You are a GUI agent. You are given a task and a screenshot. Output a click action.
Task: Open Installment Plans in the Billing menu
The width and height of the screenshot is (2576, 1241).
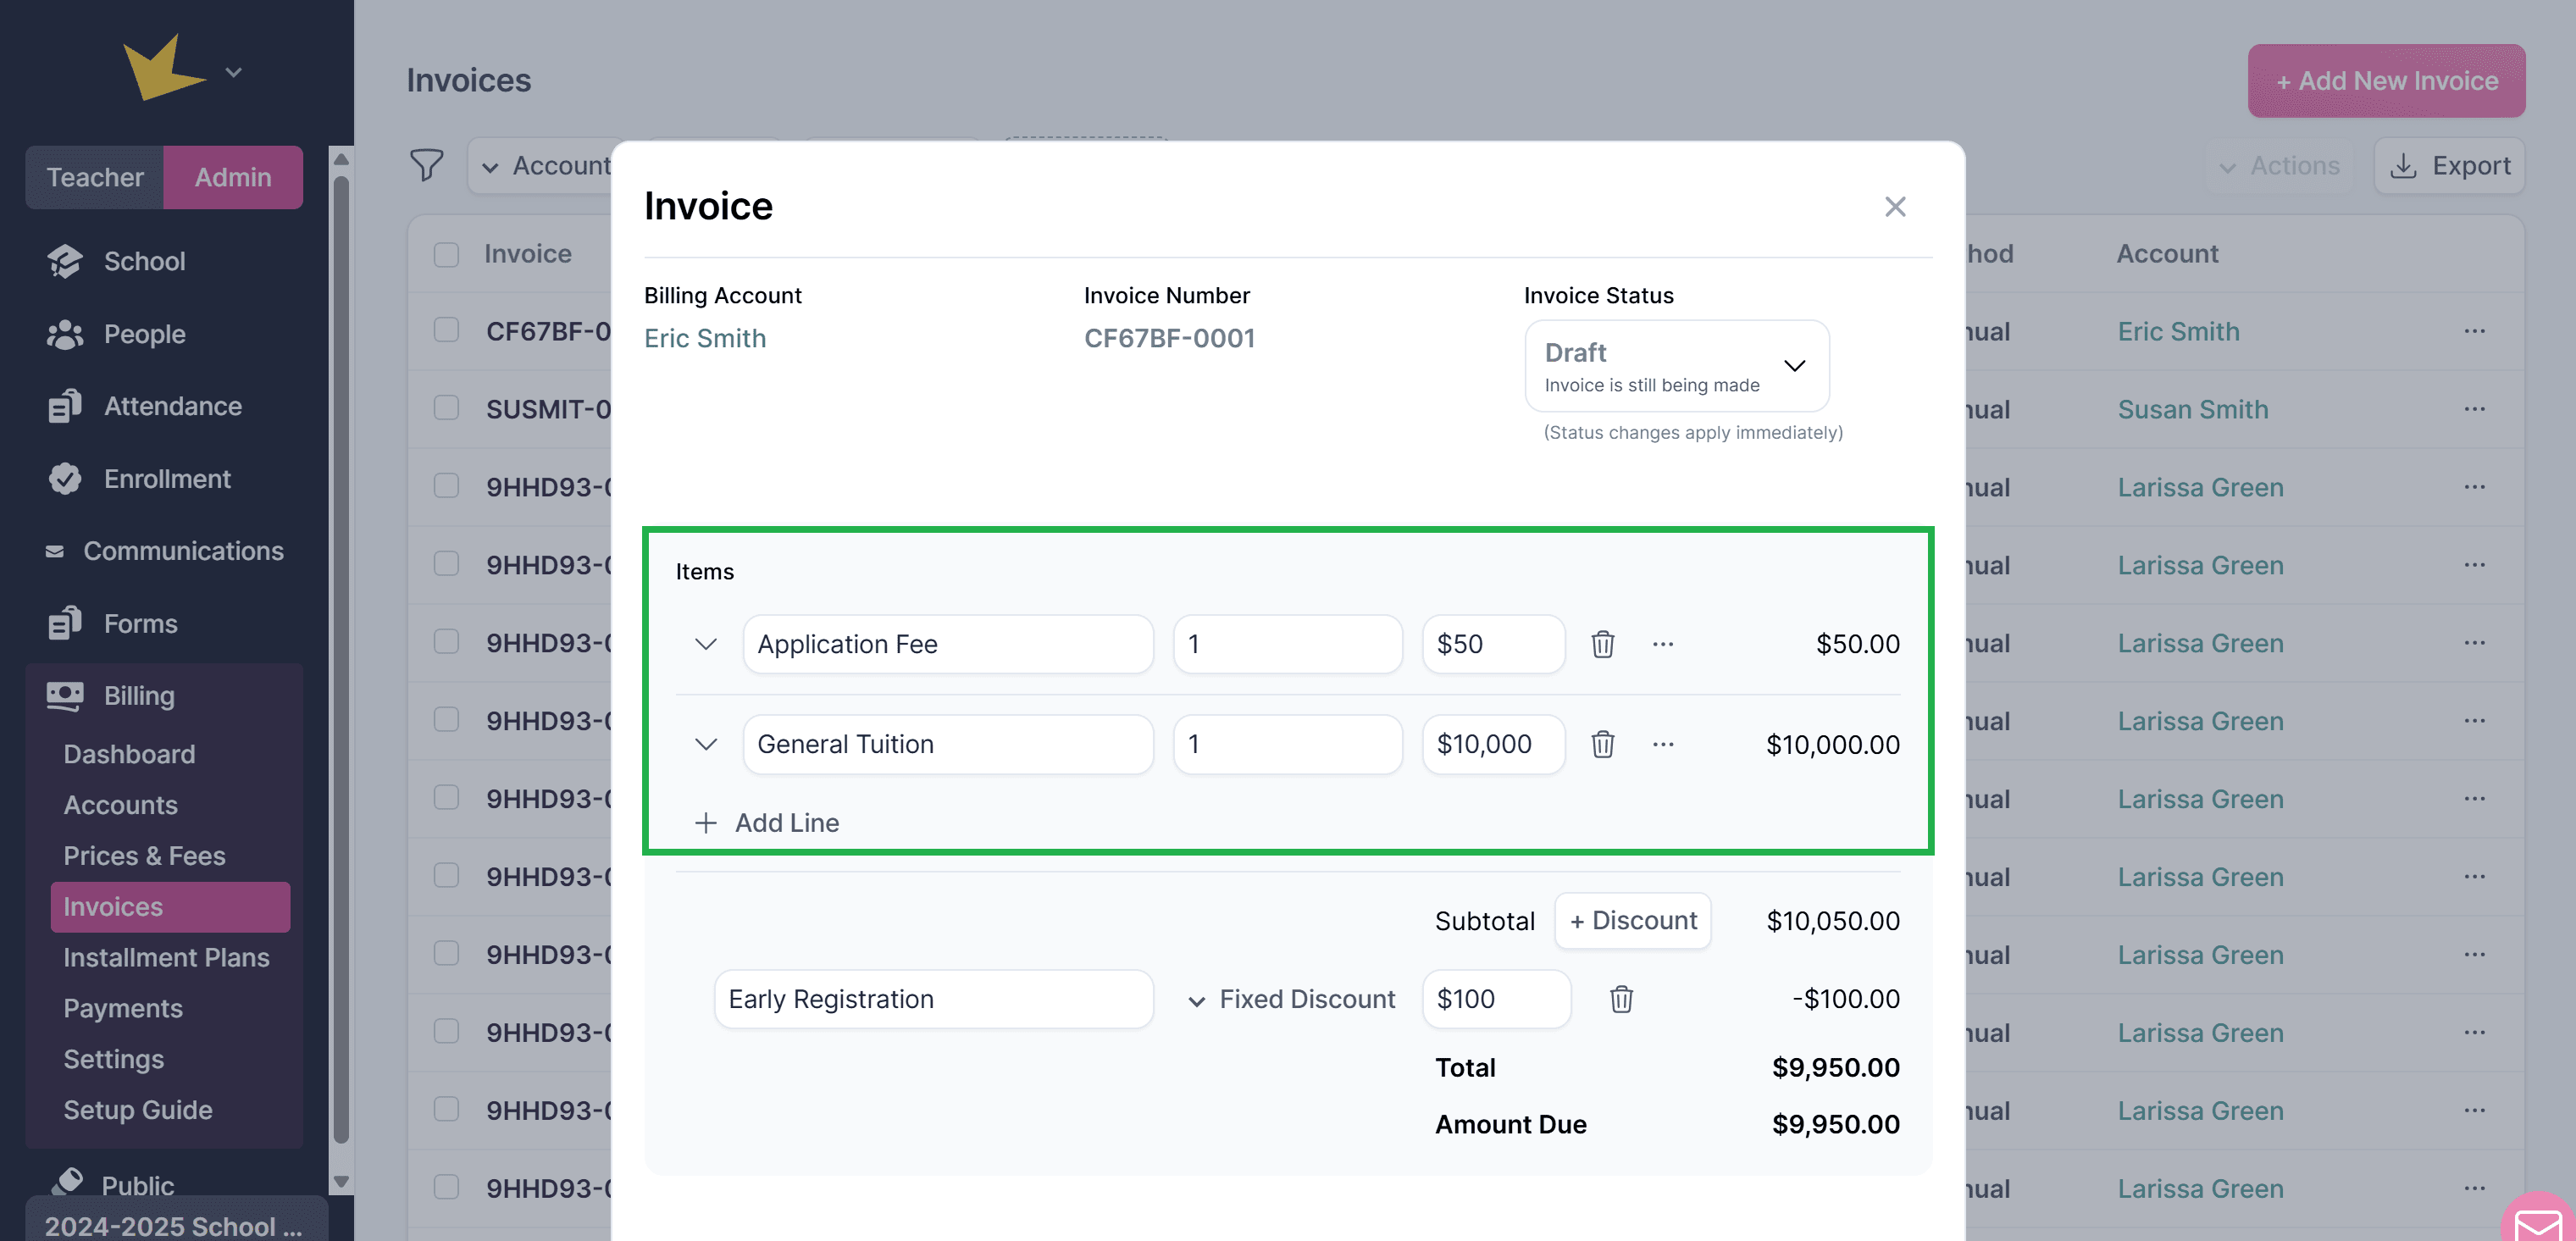166,957
